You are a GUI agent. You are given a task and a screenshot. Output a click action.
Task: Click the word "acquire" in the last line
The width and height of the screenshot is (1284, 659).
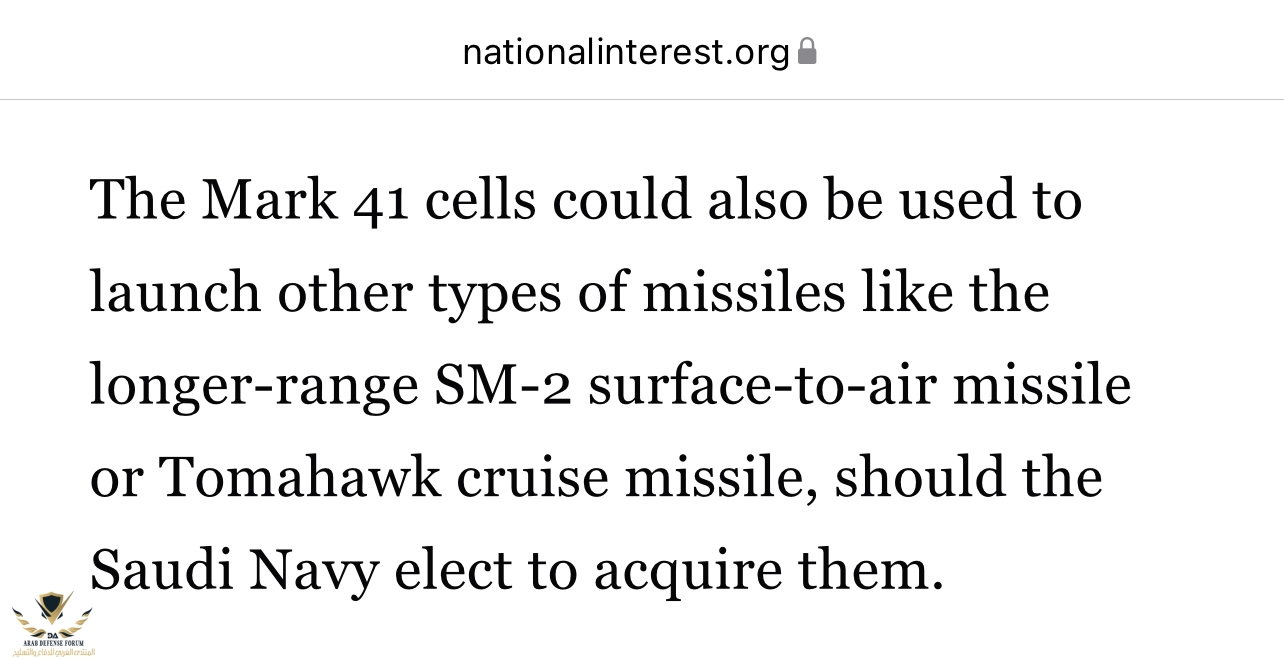click(x=687, y=572)
